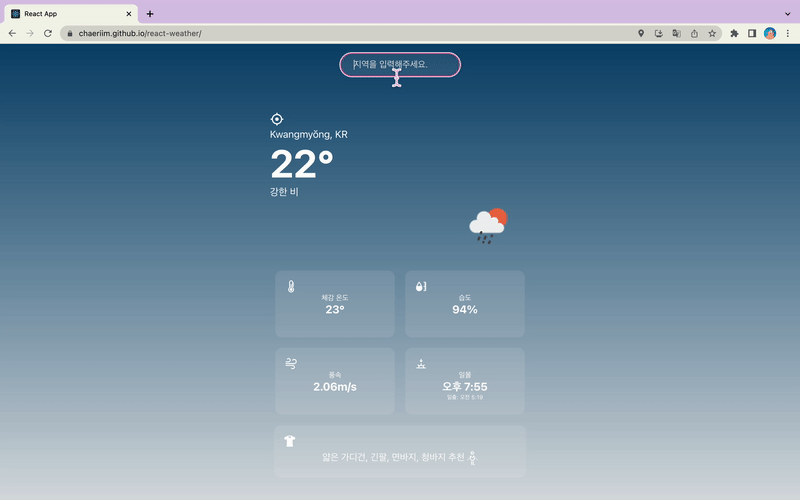The height and width of the screenshot is (500, 800).
Task: Click the 습도 label
Action: (465, 297)
